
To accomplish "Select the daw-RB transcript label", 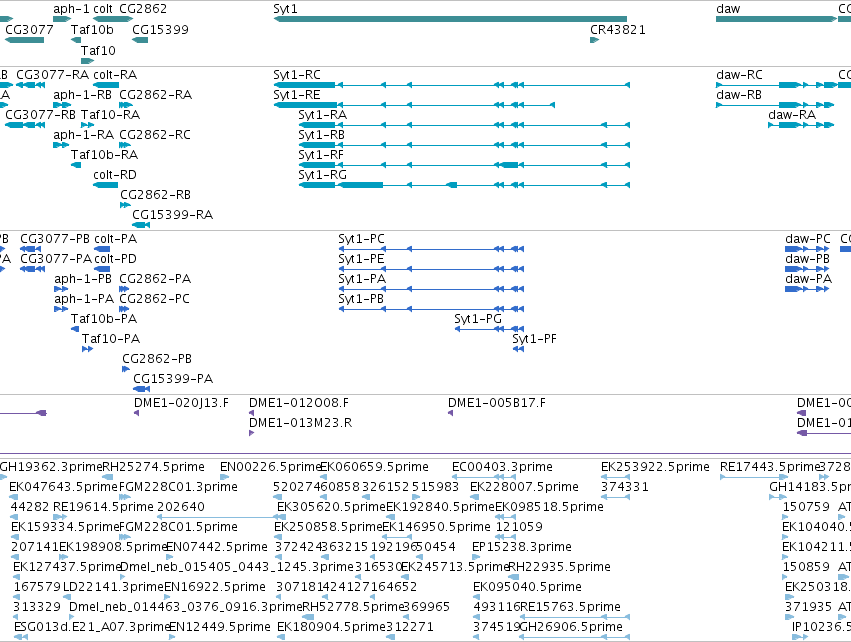I will click(x=739, y=95).
